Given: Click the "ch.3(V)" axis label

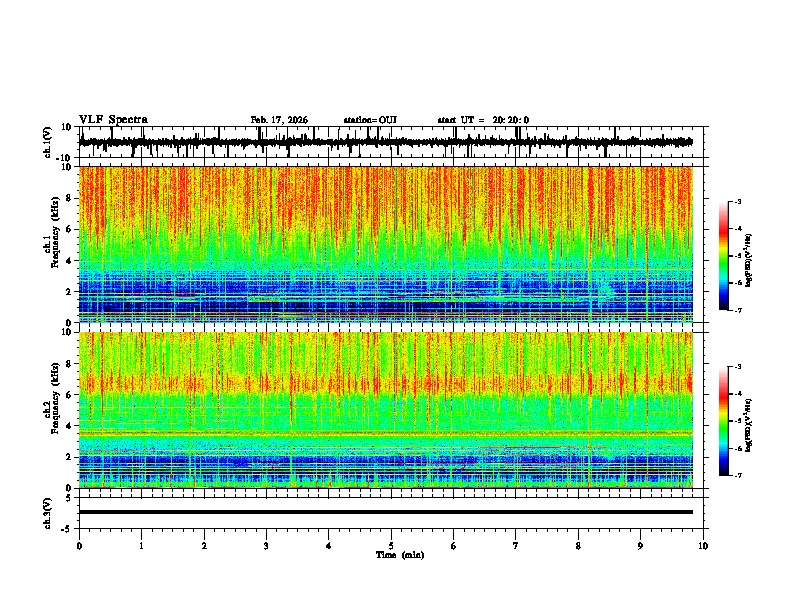Looking at the screenshot, I should click(x=48, y=513).
